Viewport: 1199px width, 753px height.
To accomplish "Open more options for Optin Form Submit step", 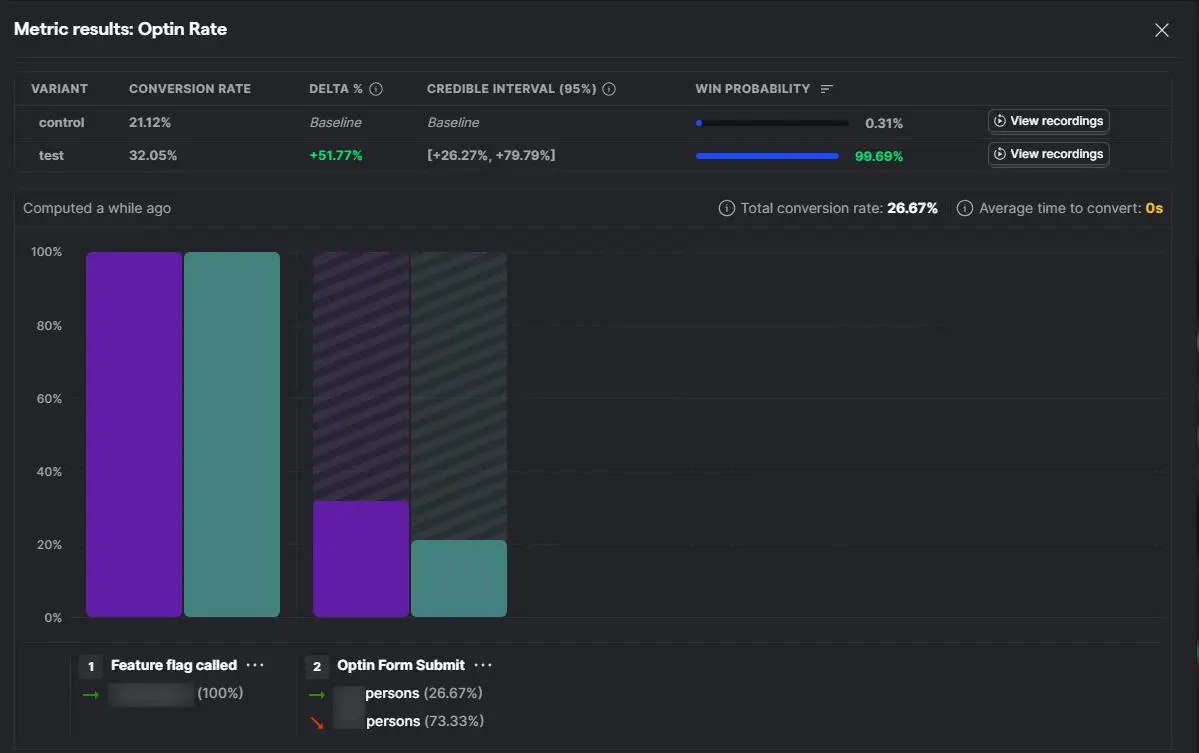I will point(483,665).
